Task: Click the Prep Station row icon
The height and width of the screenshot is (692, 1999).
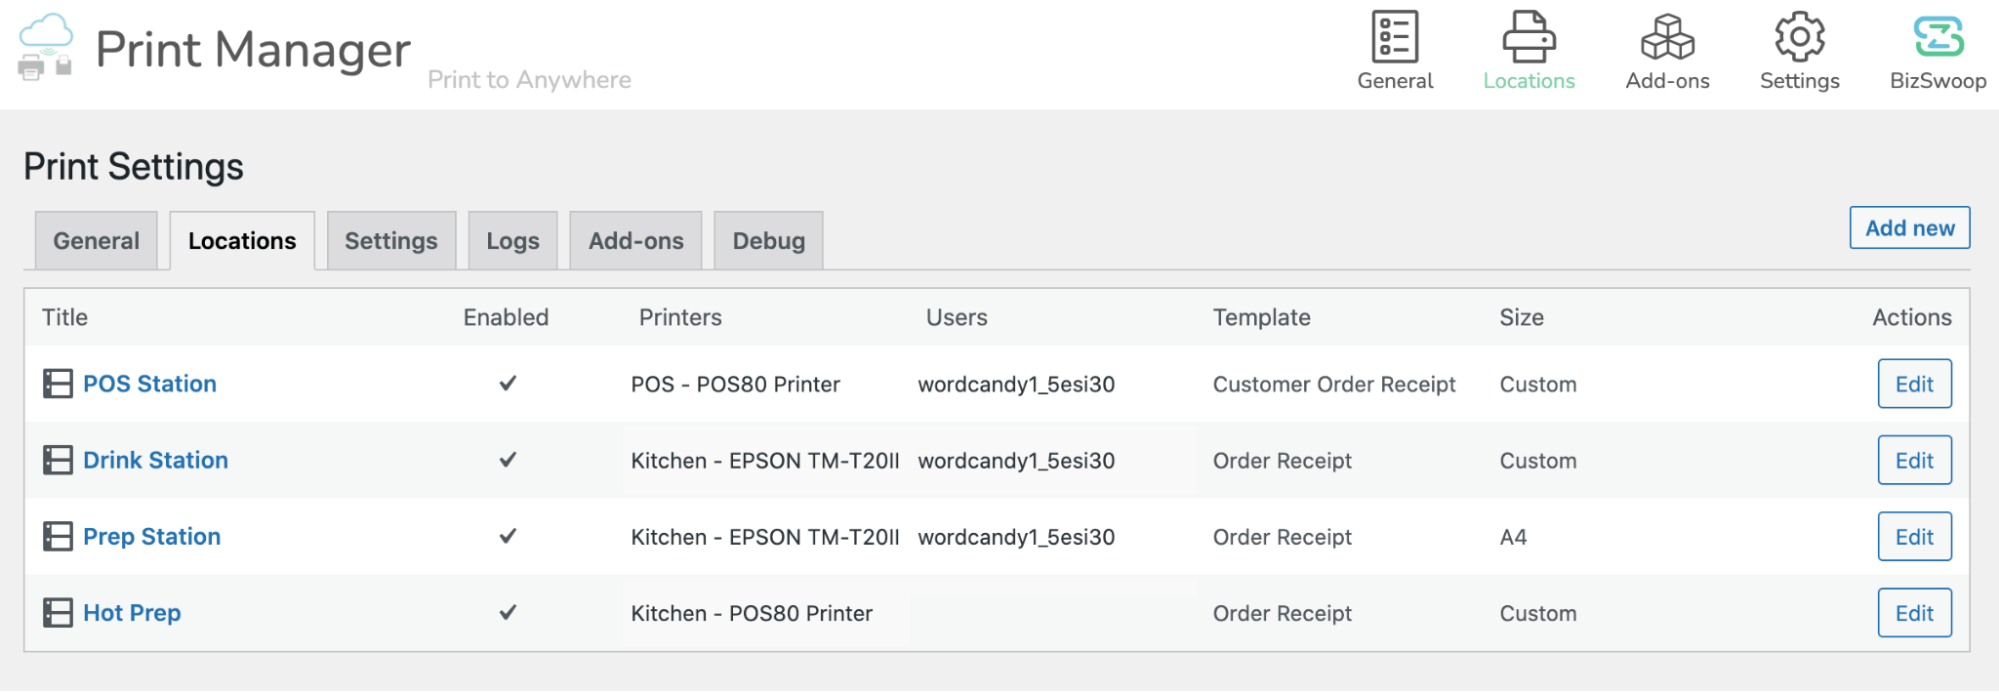Action: 58,537
